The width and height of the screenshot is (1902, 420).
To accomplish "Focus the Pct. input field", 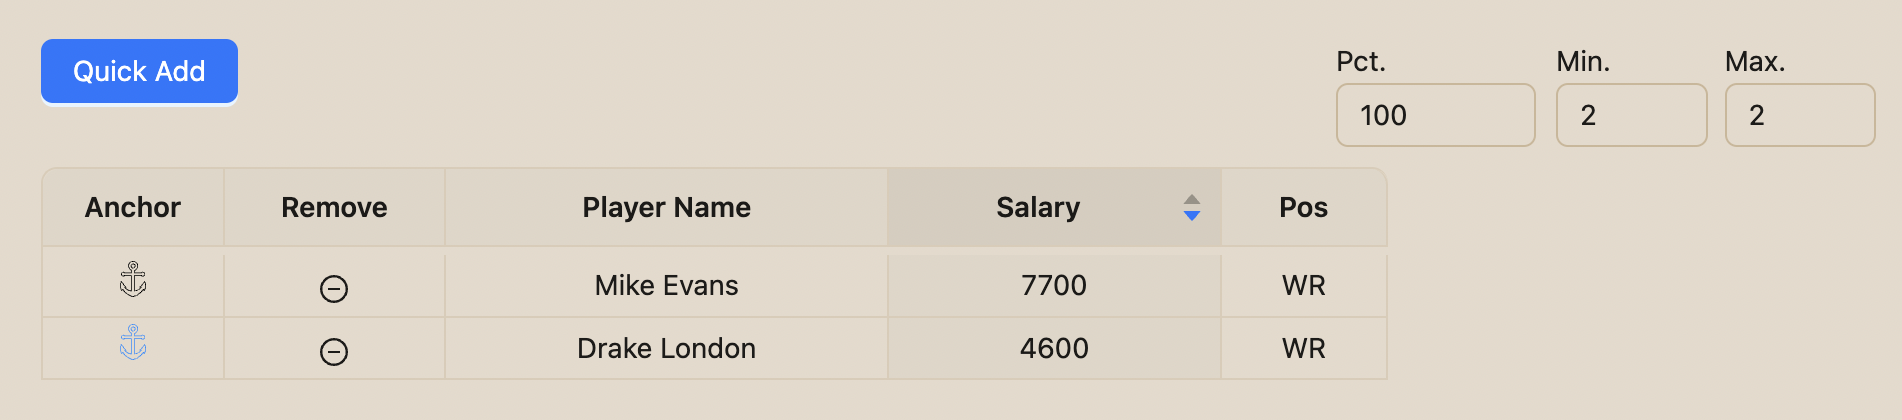I will point(1435,115).
